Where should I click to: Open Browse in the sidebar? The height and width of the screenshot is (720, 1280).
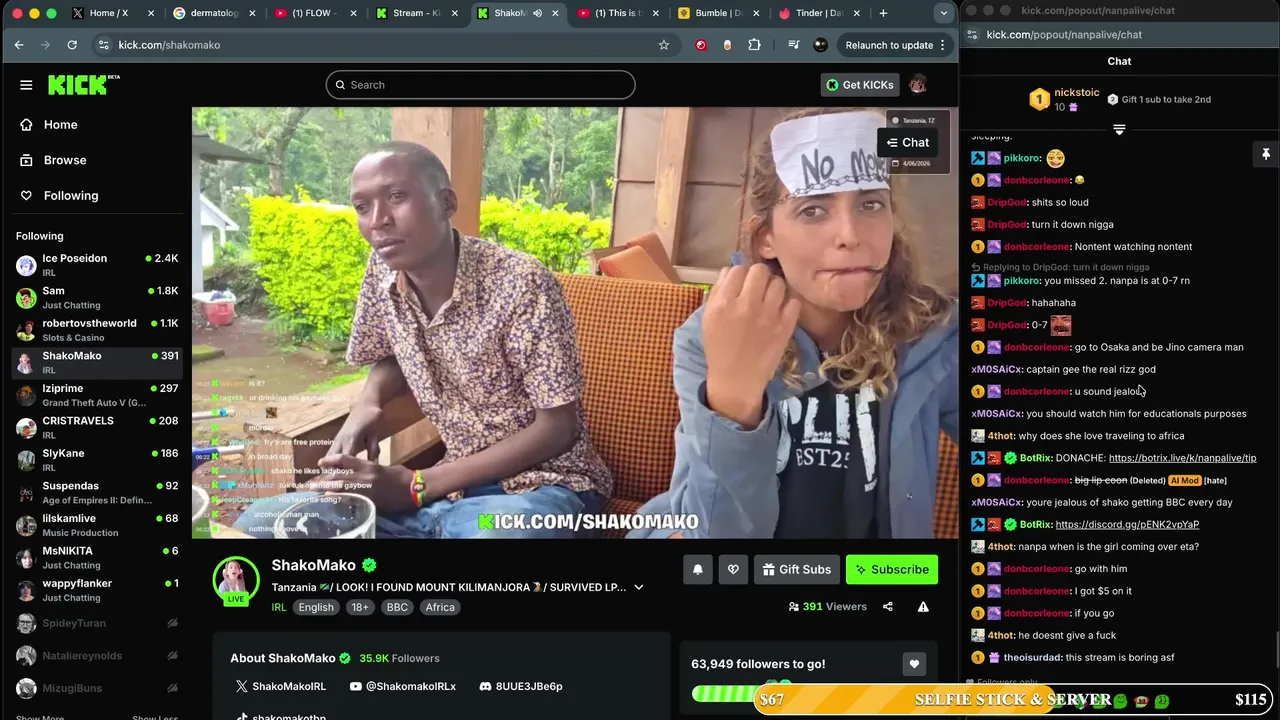pos(65,160)
